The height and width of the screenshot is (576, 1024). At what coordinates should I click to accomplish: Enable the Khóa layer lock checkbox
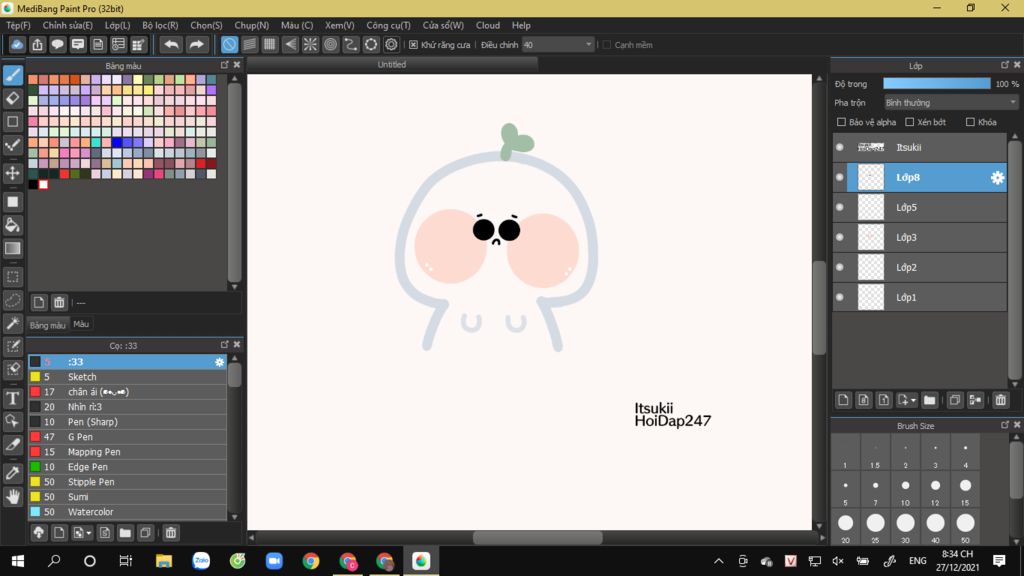[970, 122]
